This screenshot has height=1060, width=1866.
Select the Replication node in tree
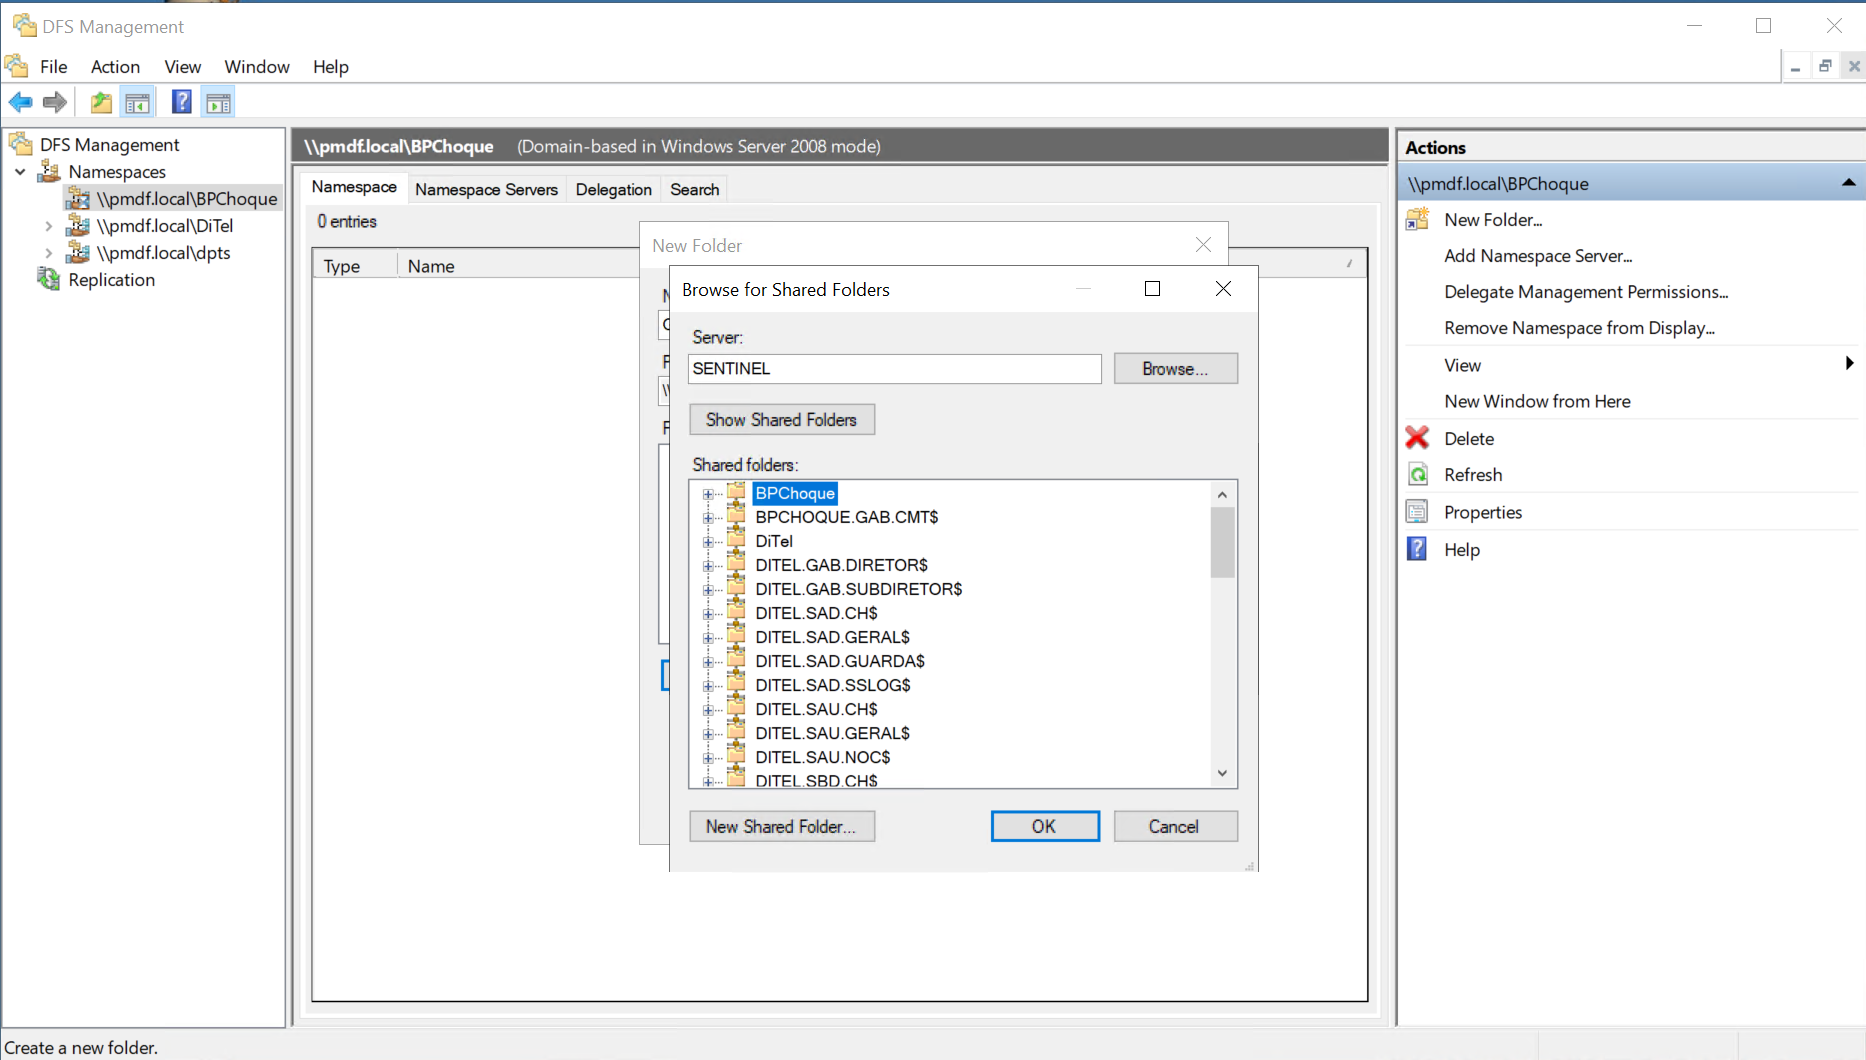click(111, 280)
